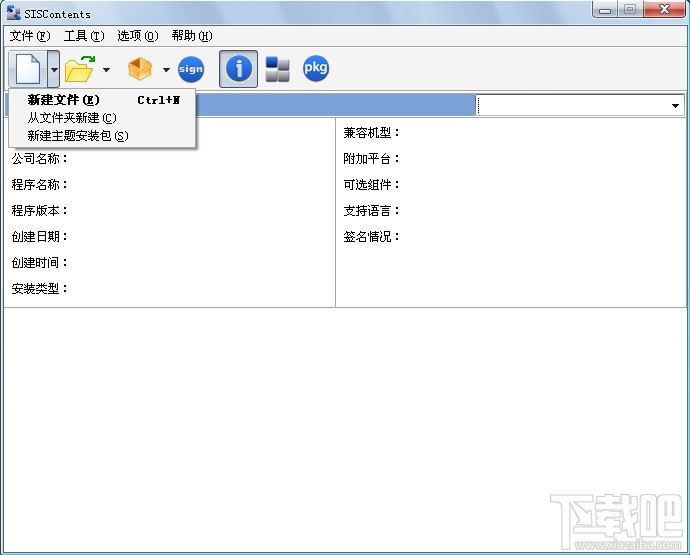Click the 创建日期 label
The image size is (690, 555).
(39, 237)
